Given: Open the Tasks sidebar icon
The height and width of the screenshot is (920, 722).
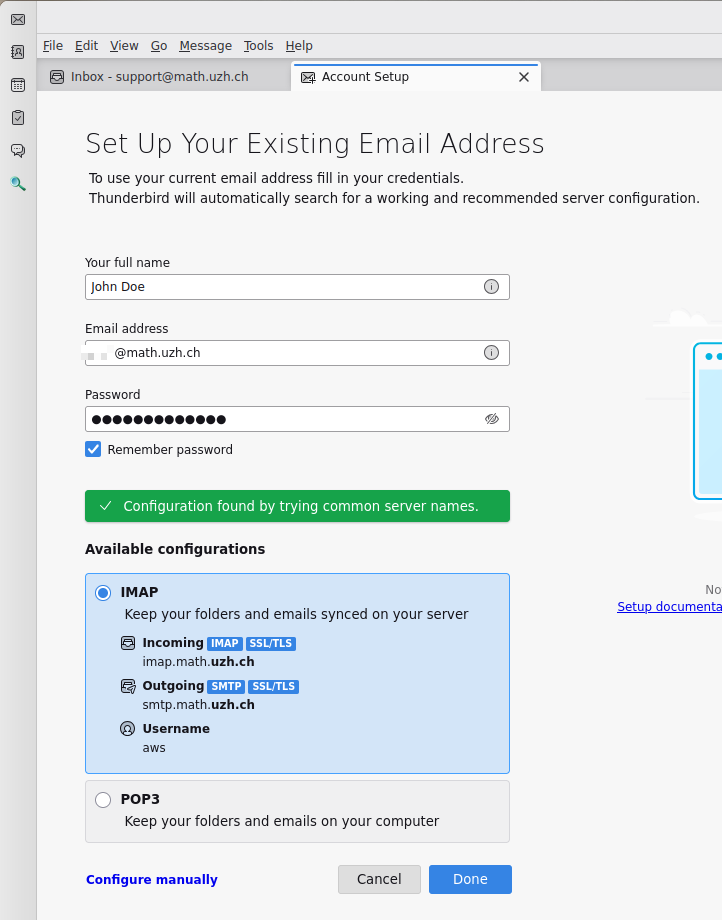Looking at the screenshot, I should [x=18, y=117].
